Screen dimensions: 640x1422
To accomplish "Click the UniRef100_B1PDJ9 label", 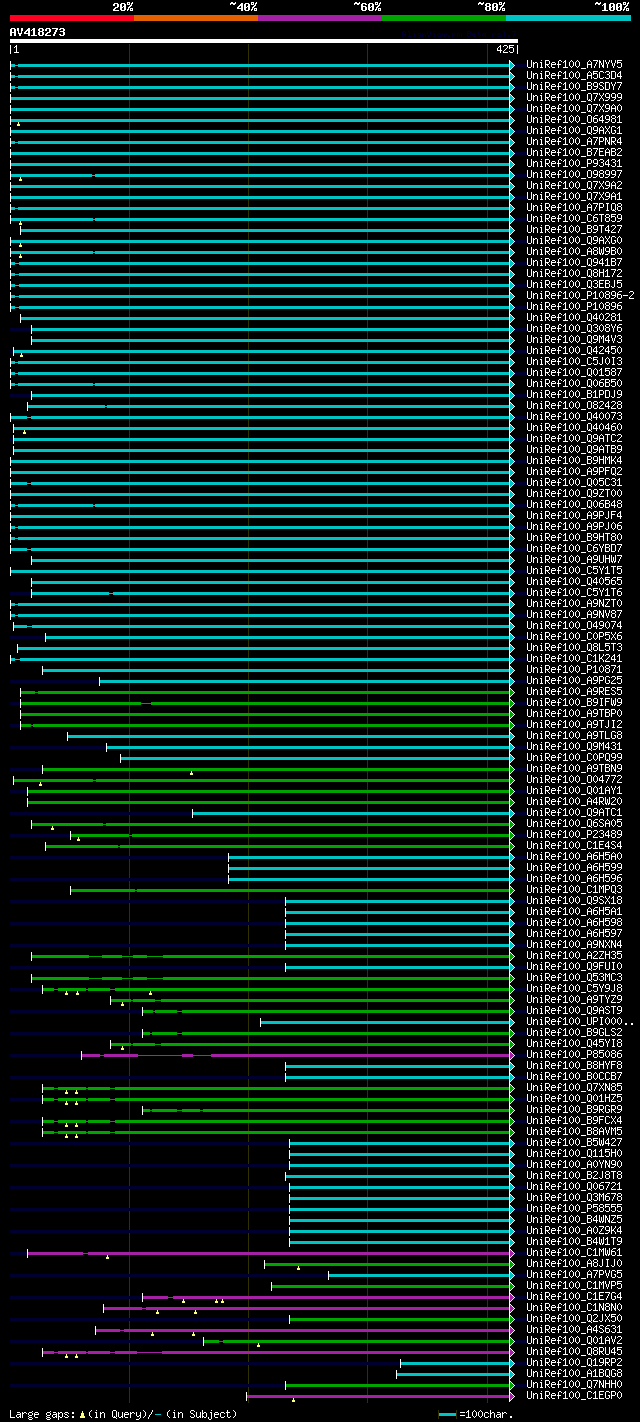I will 574,394.
